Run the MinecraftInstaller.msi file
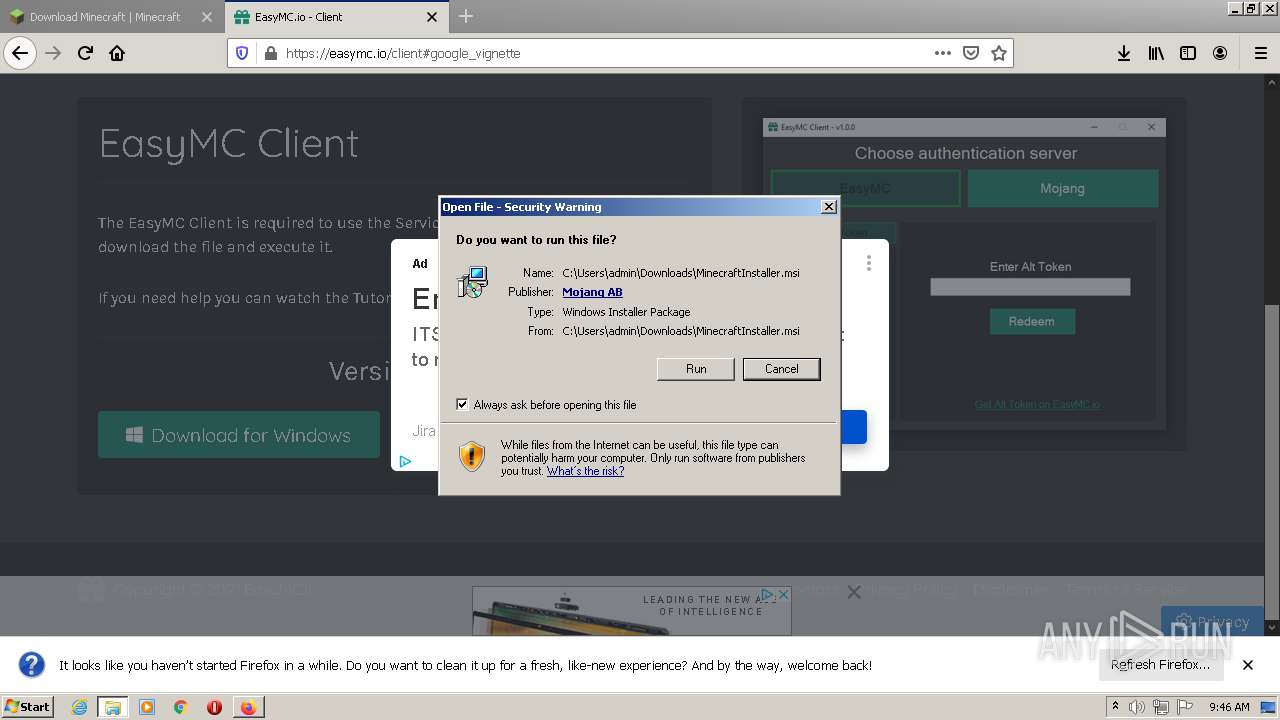 point(696,369)
